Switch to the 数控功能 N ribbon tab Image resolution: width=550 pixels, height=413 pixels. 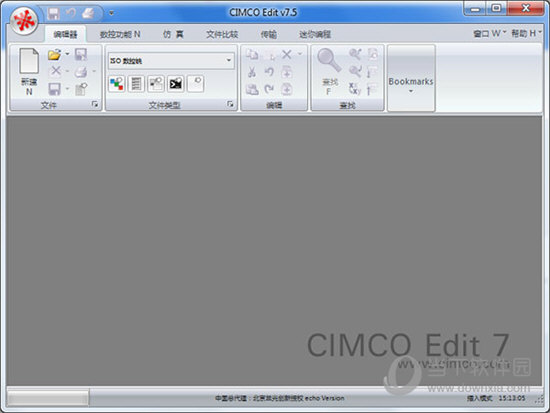(120, 34)
